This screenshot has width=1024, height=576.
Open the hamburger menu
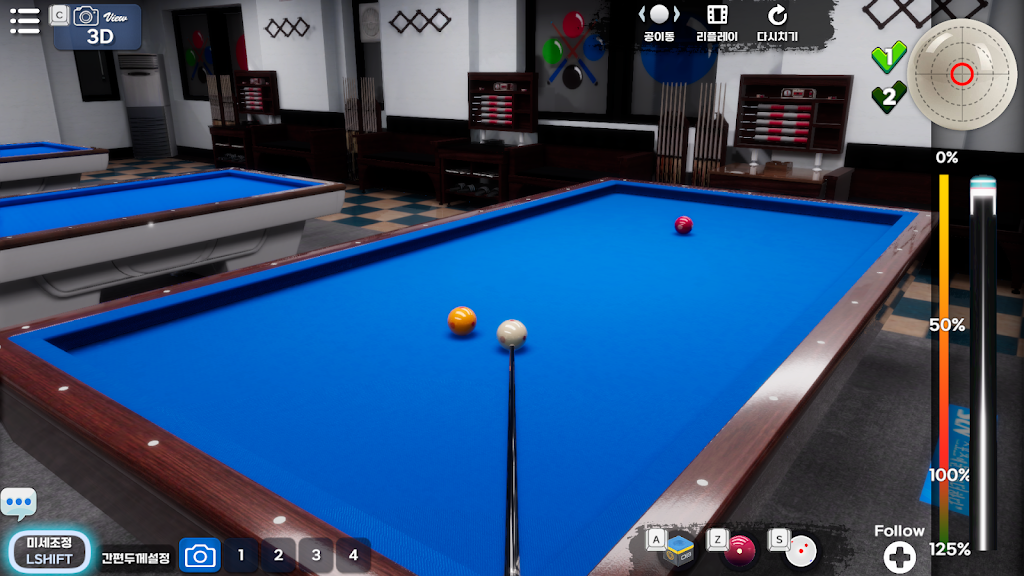[25, 20]
